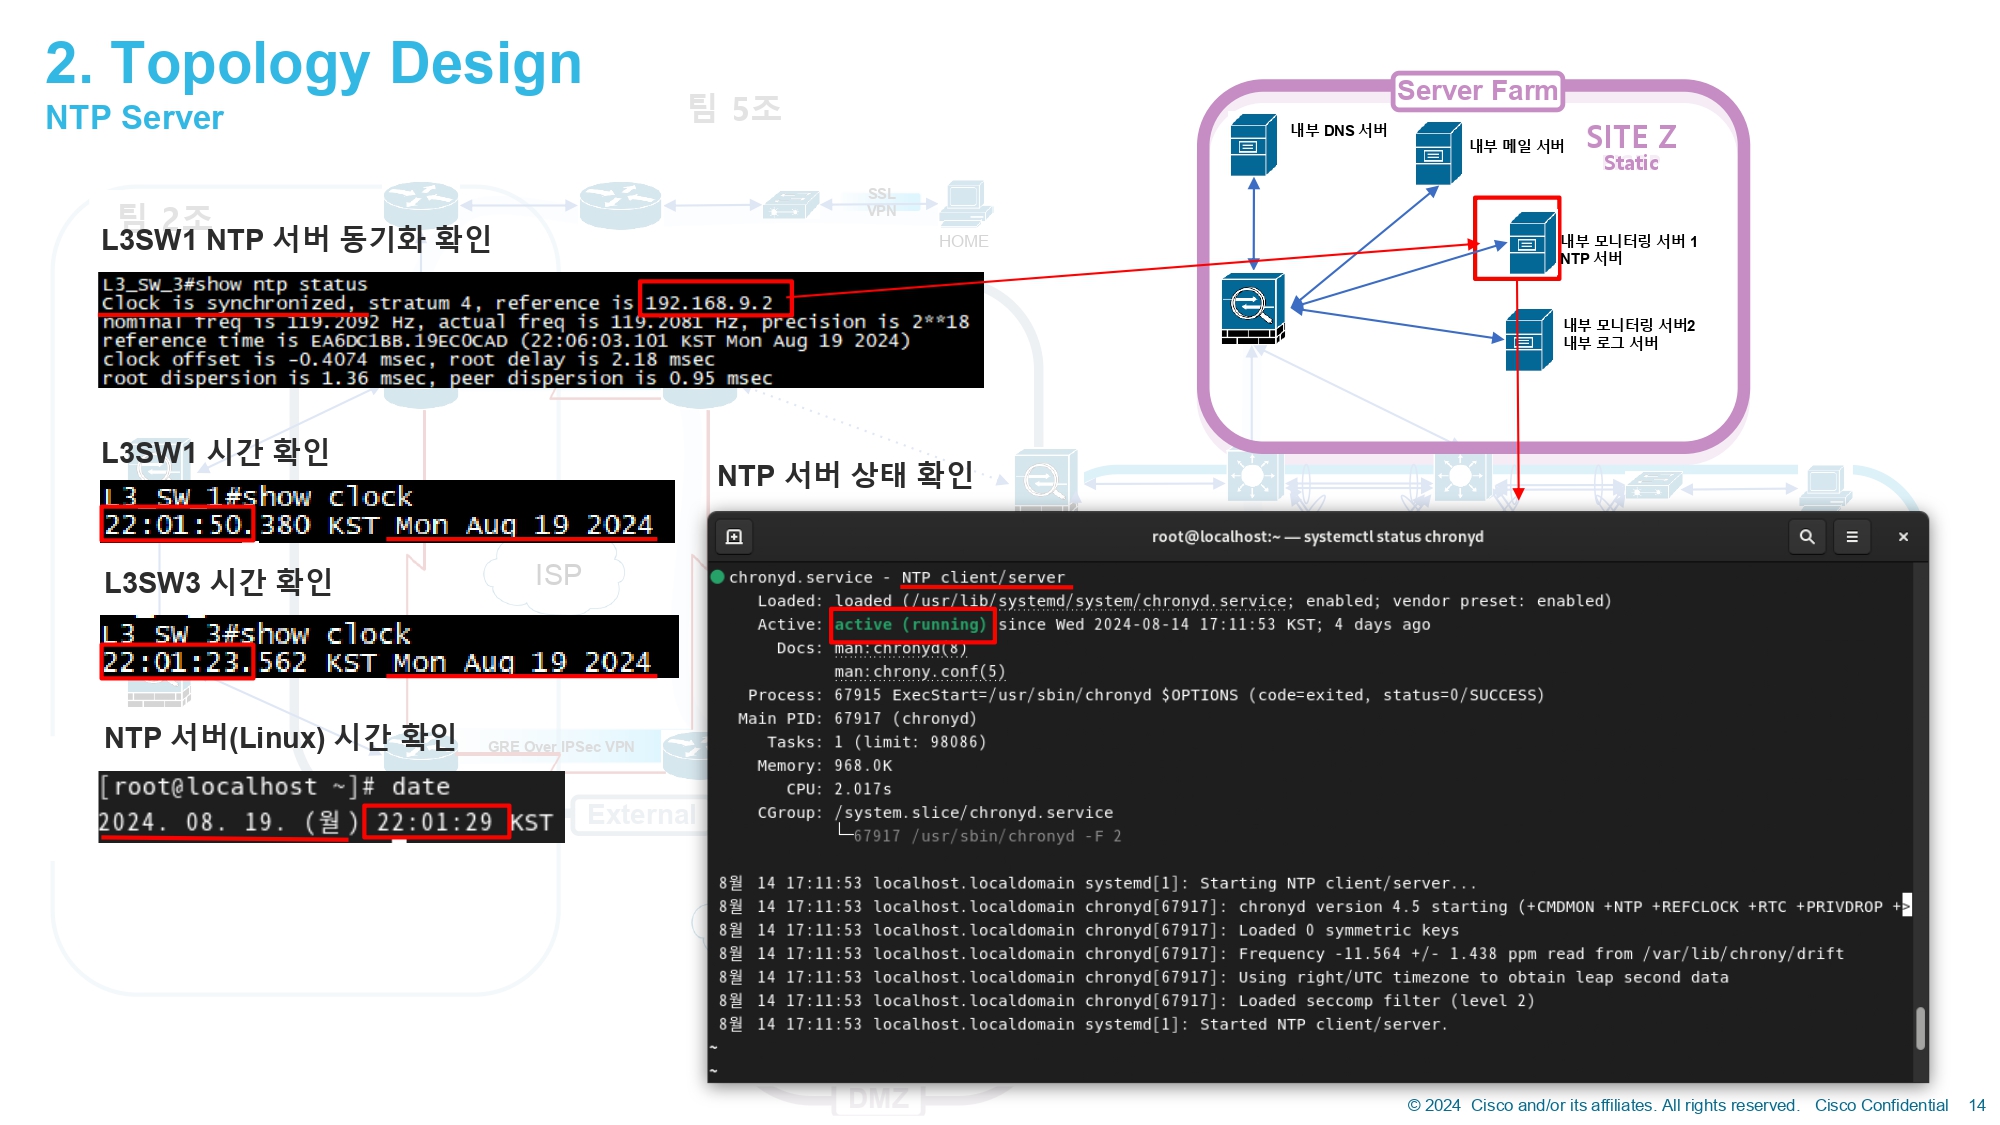
Task: Click the 'NTP Server' subtitle
Action: 135,118
